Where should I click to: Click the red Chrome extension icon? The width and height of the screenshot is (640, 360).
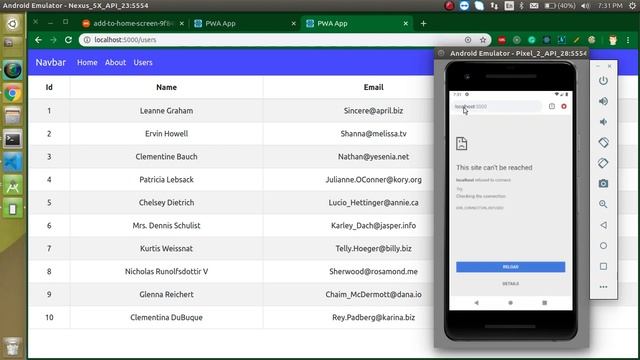click(502, 40)
